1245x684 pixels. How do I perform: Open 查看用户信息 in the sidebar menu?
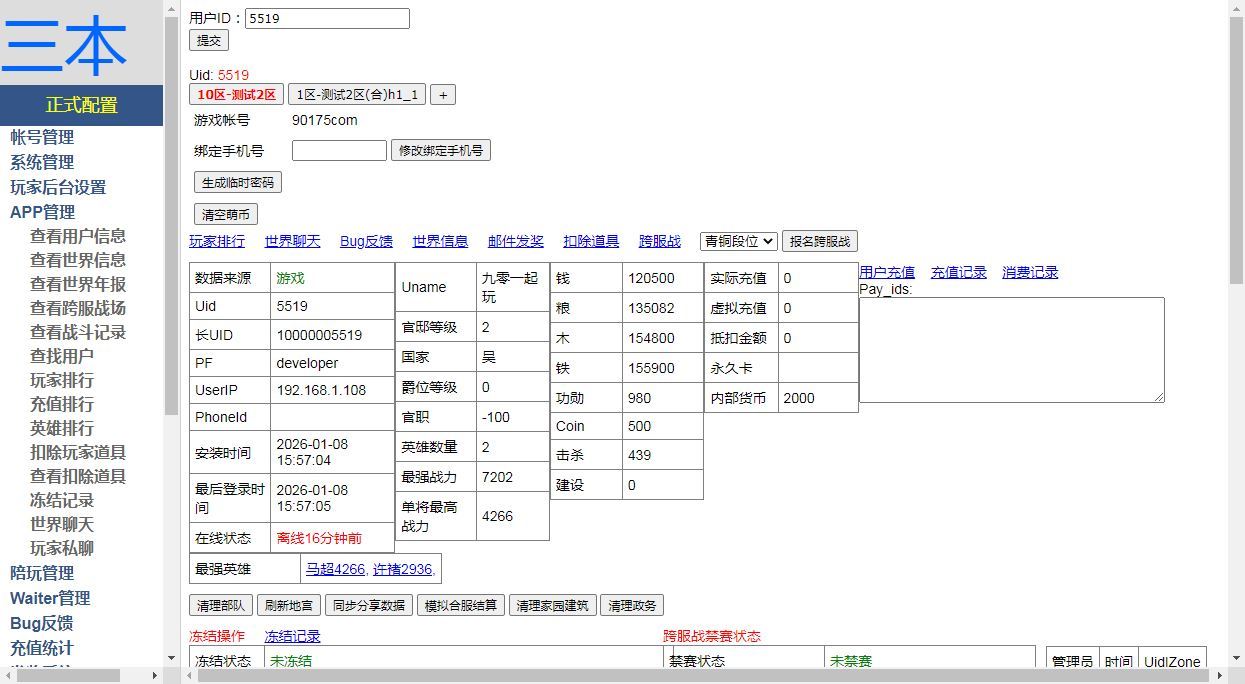79,235
